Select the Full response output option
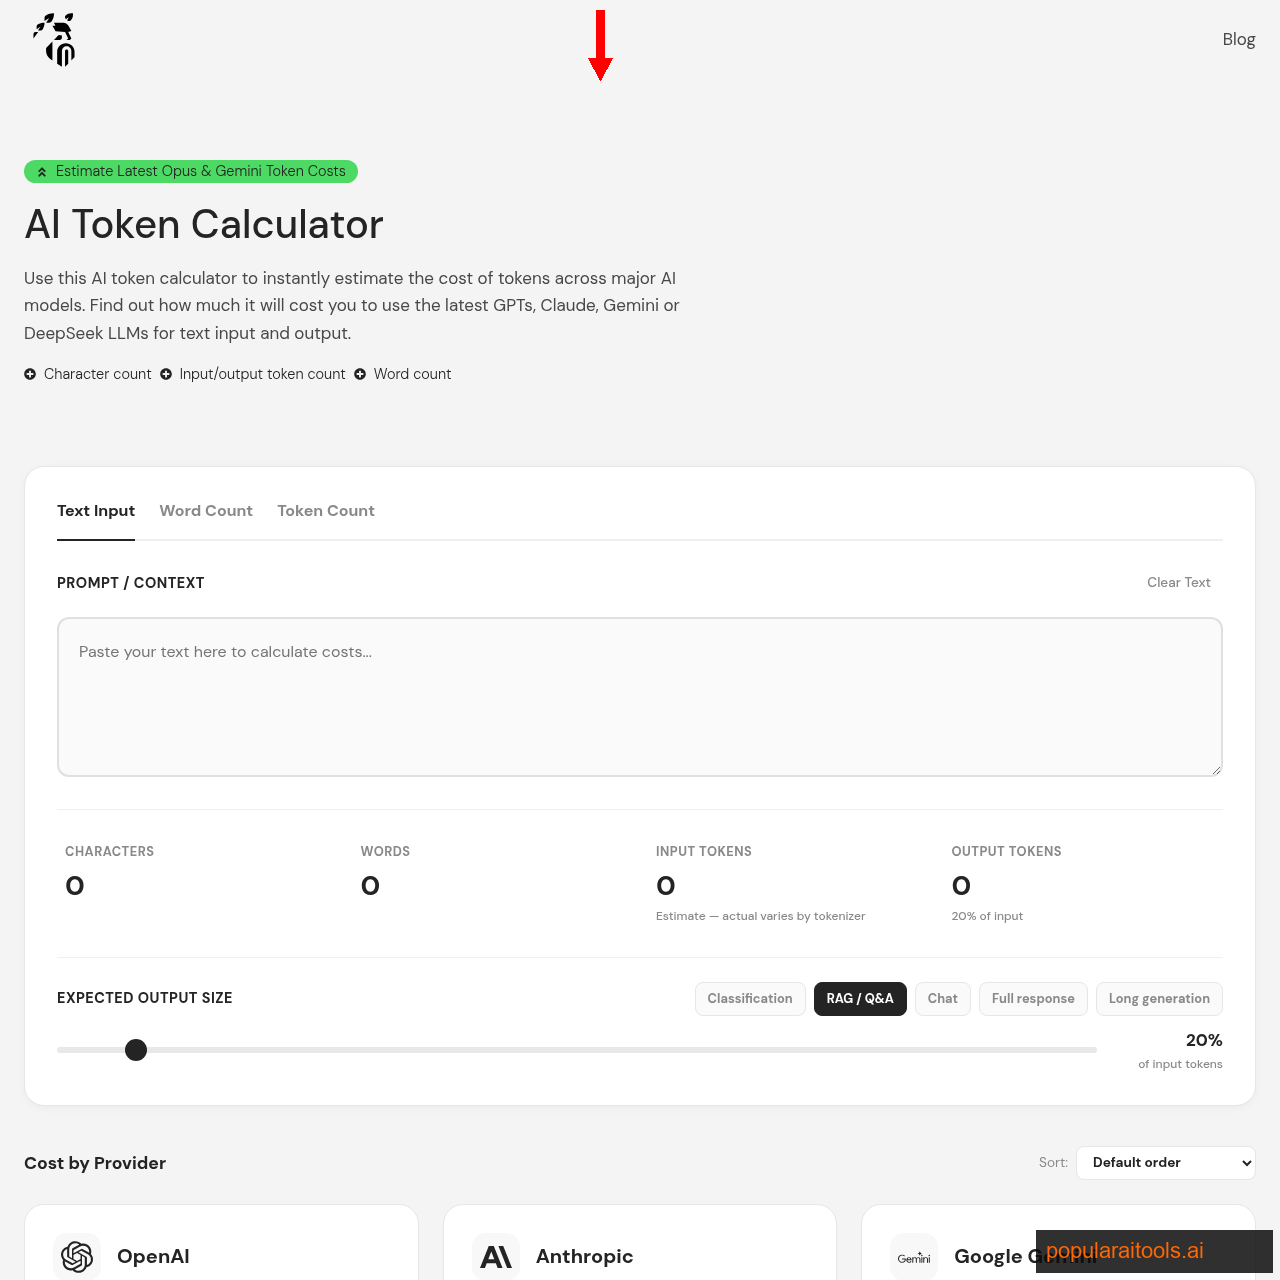The image size is (1280, 1280). (1033, 999)
